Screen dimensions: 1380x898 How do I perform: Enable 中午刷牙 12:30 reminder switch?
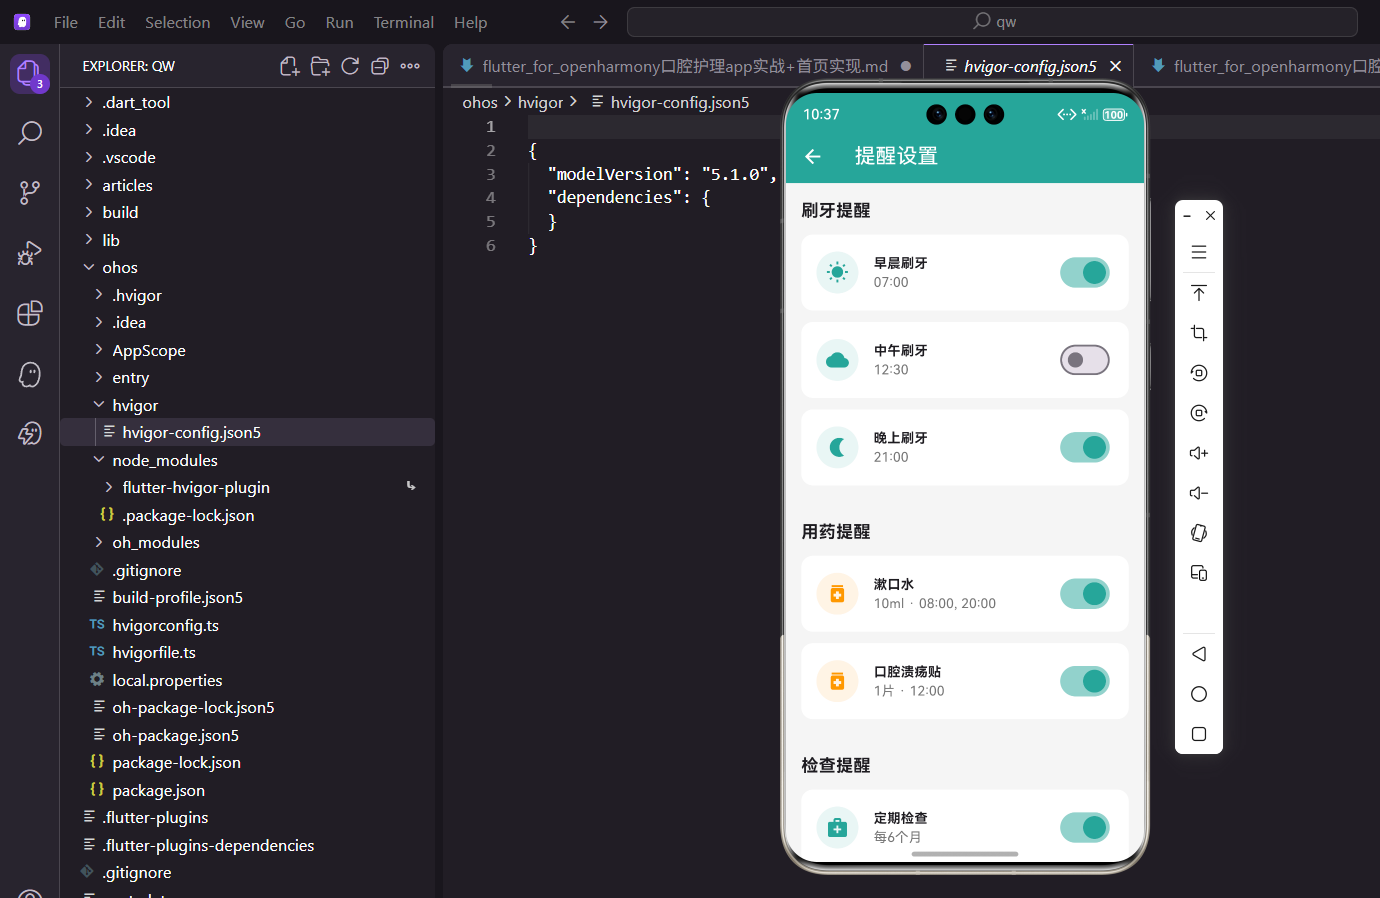click(1085, 360)
